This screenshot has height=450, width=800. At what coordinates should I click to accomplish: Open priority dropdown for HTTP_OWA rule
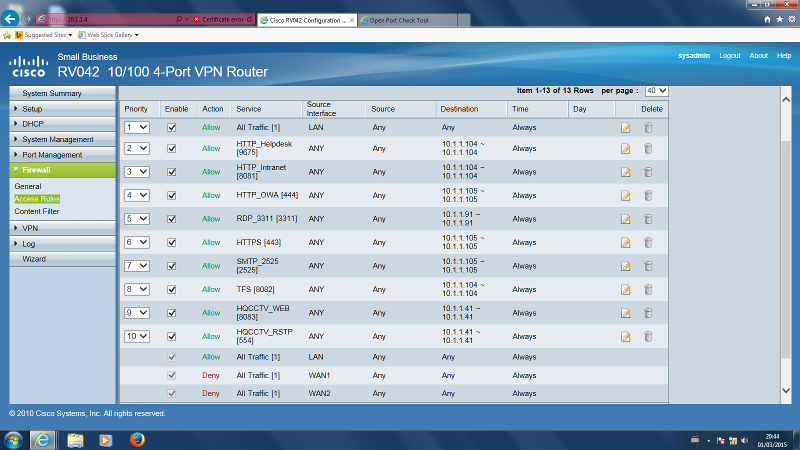point(137,195)
